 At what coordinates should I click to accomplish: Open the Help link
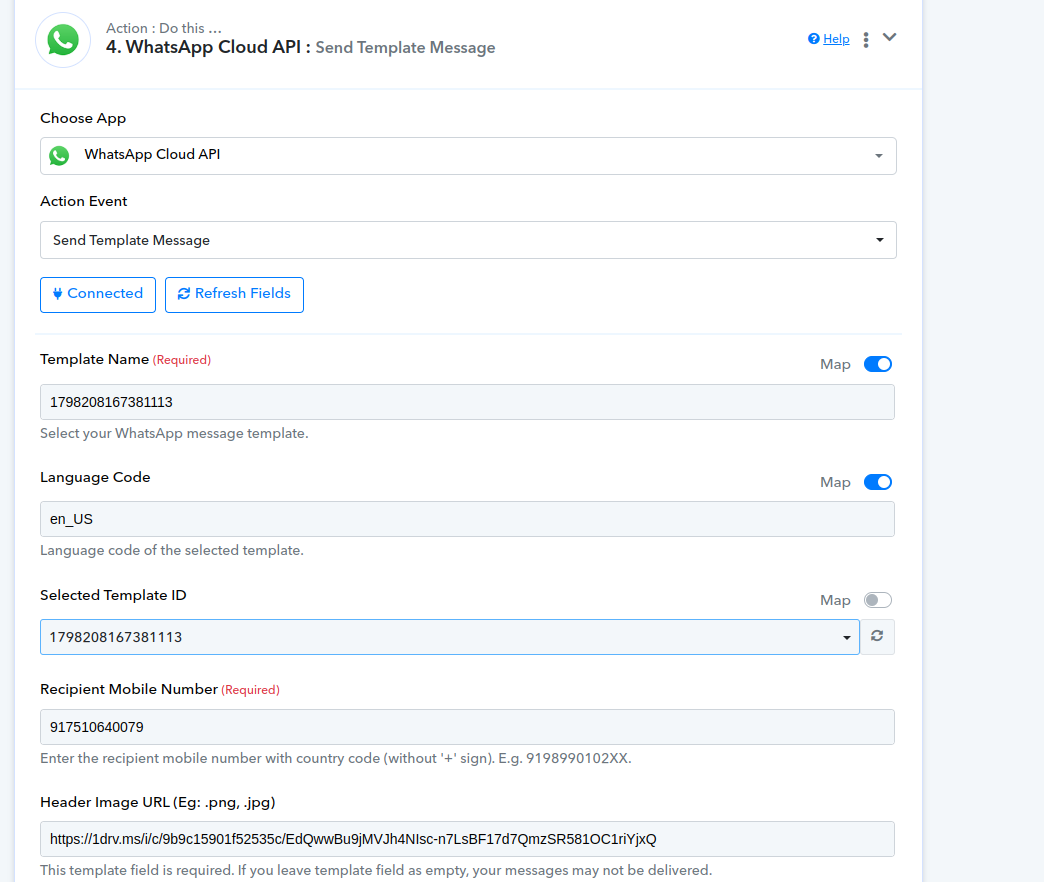[x=836, y=39]
